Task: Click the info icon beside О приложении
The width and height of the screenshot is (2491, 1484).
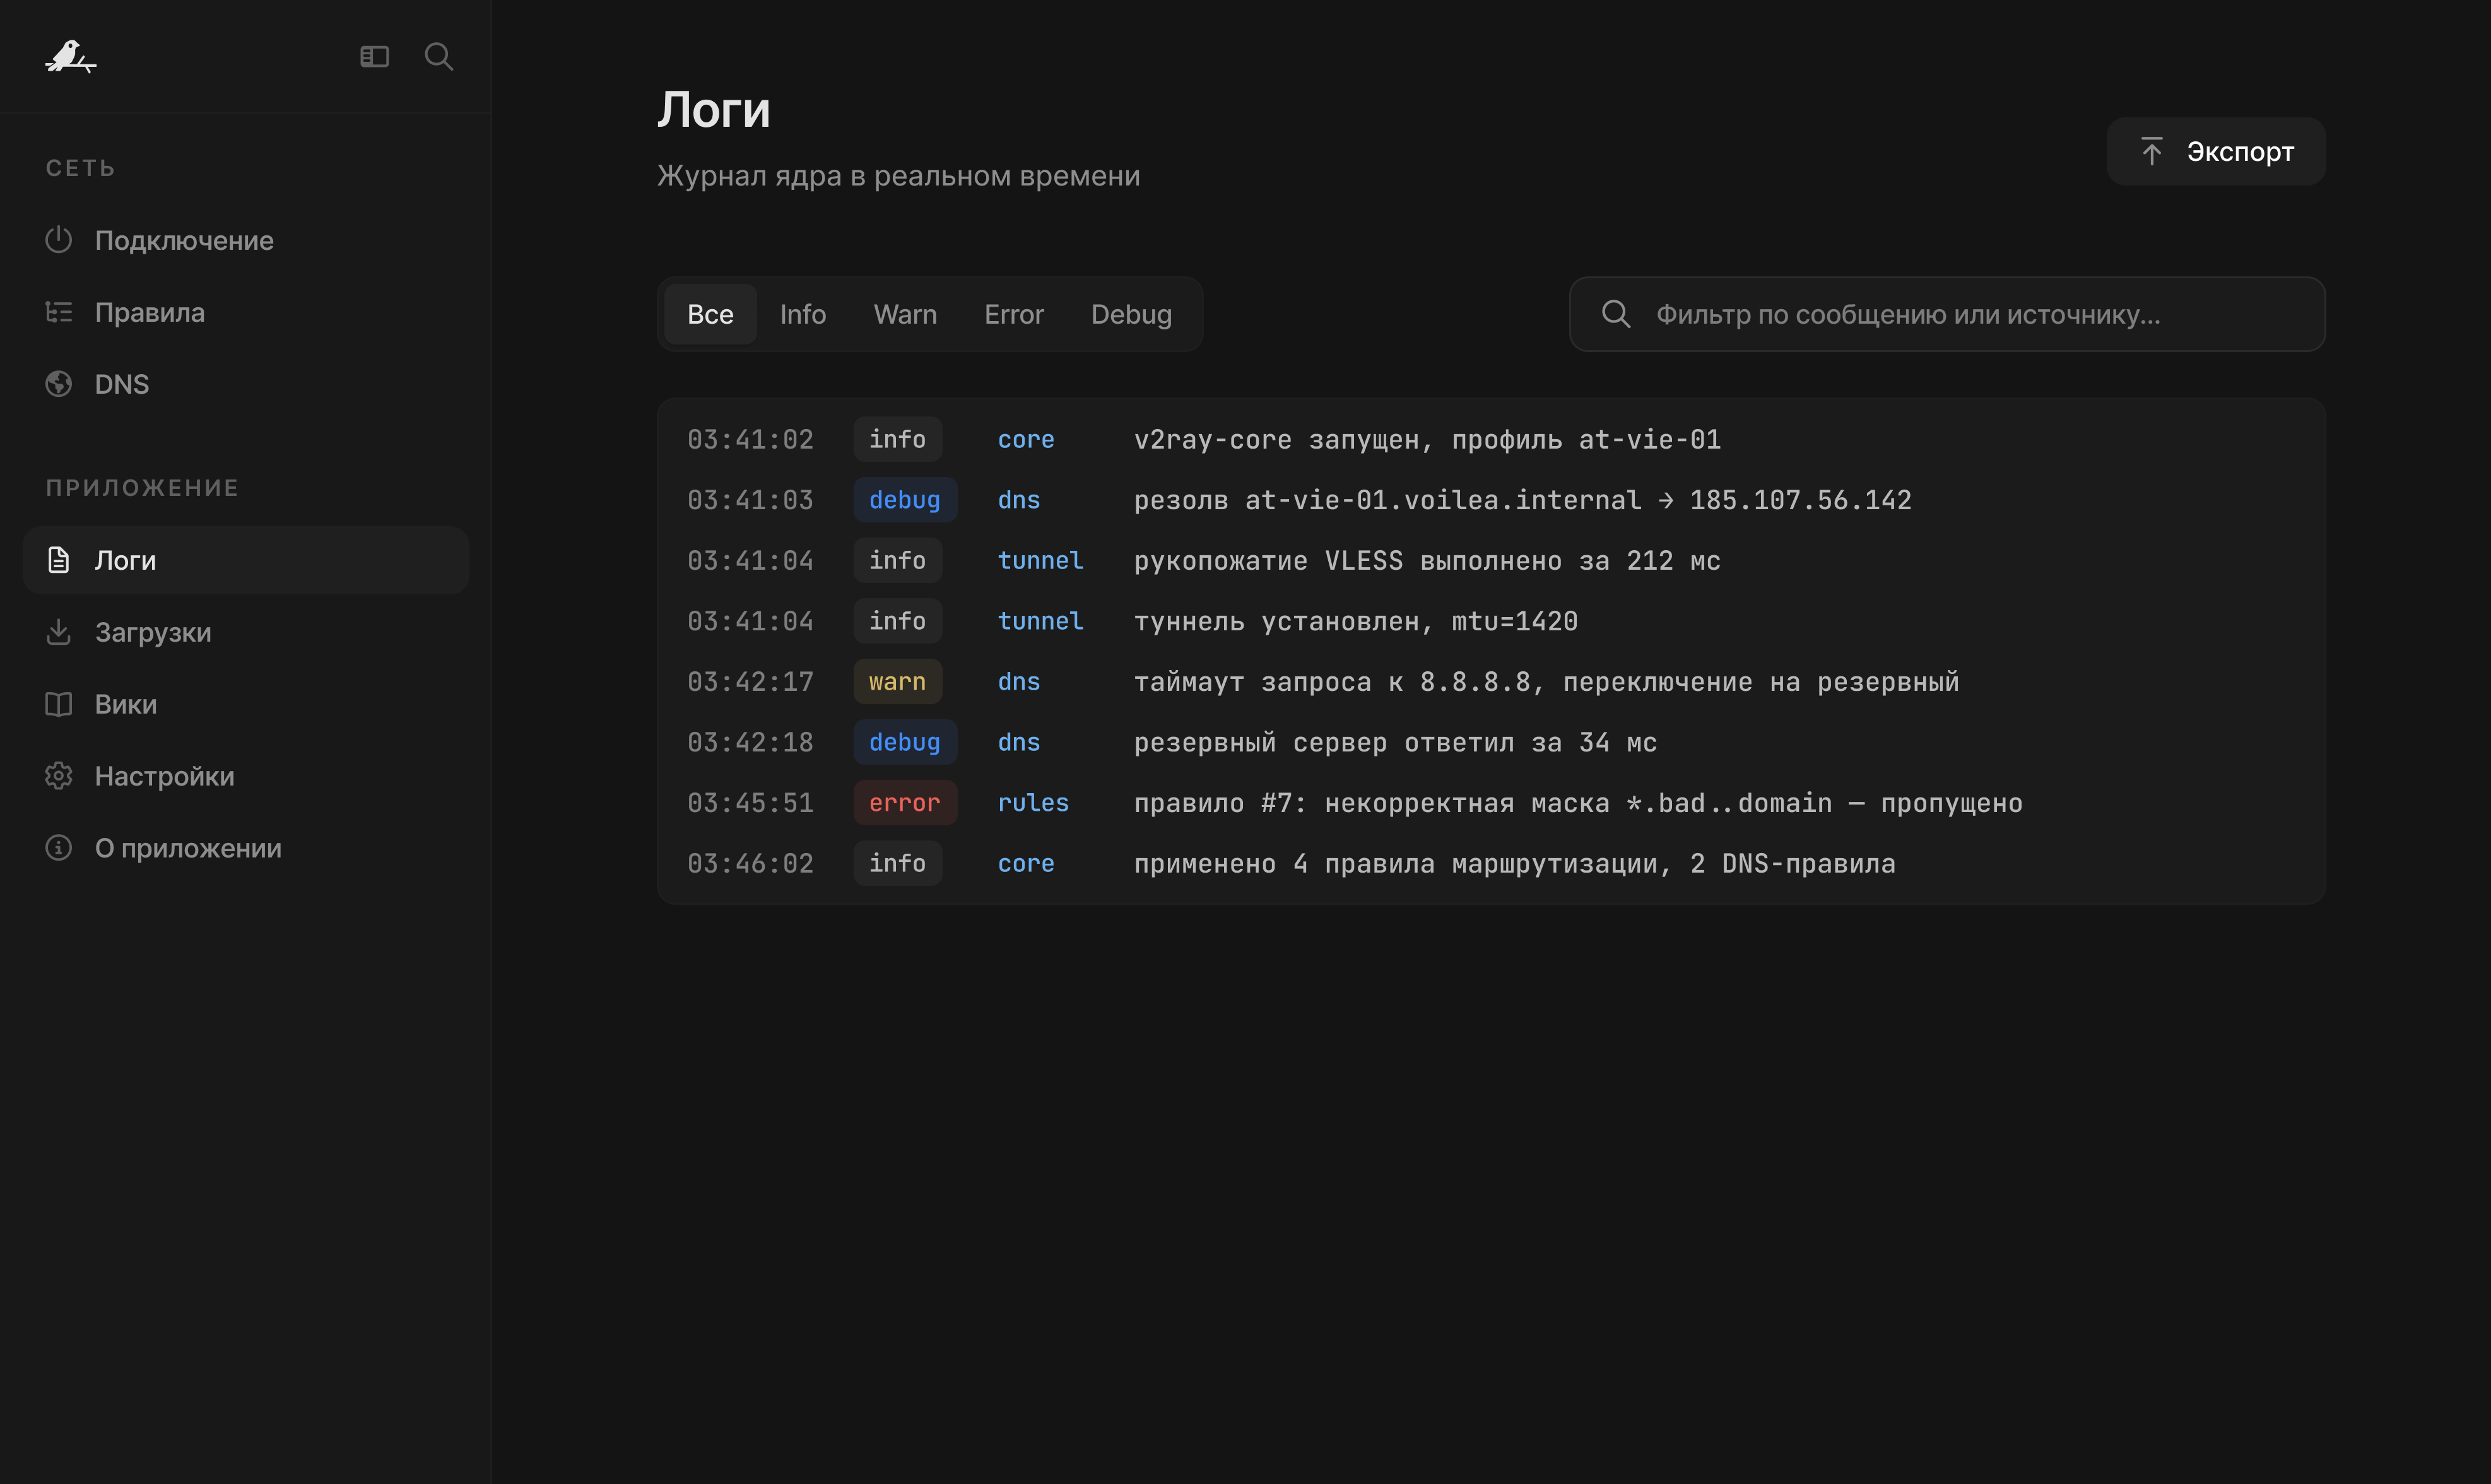Action: pyautogui.click(x=59, y=848)
